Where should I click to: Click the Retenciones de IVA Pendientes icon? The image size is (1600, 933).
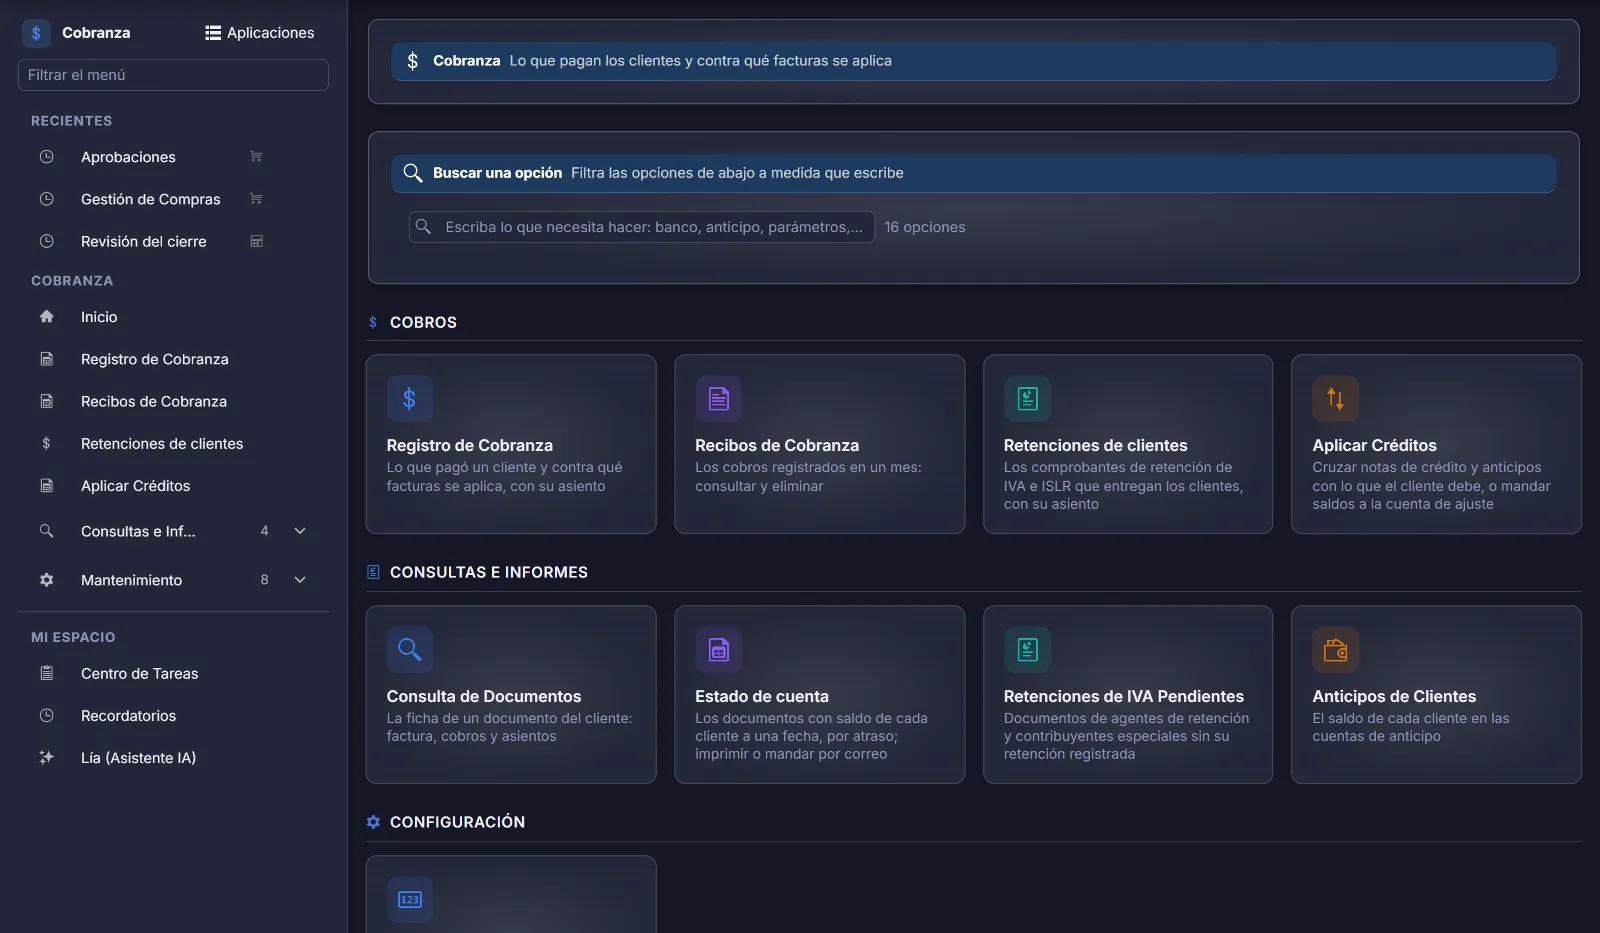tap(1027, 650)
